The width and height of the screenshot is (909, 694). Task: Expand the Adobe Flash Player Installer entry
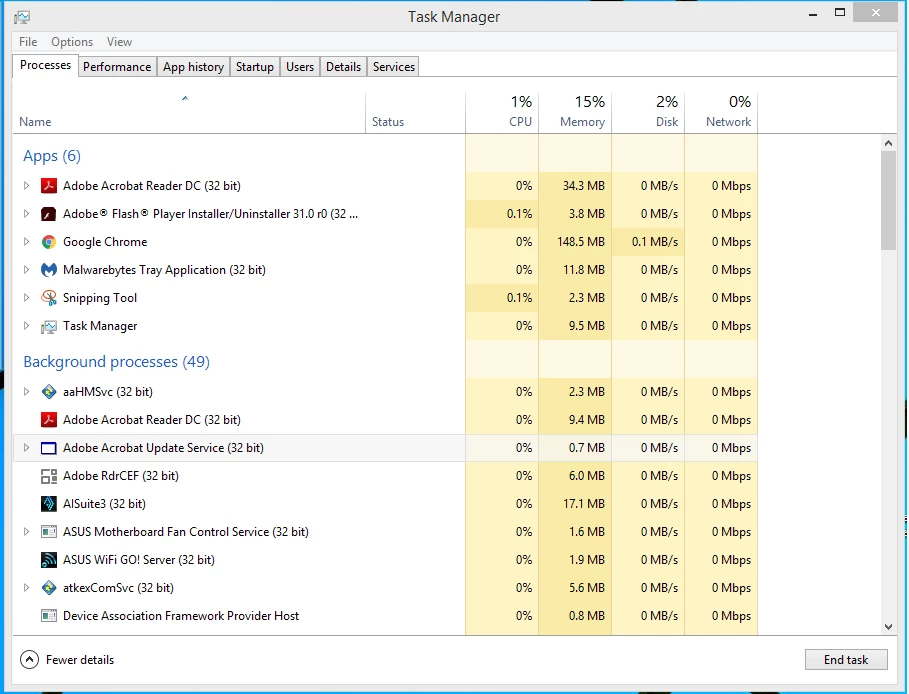26,214
